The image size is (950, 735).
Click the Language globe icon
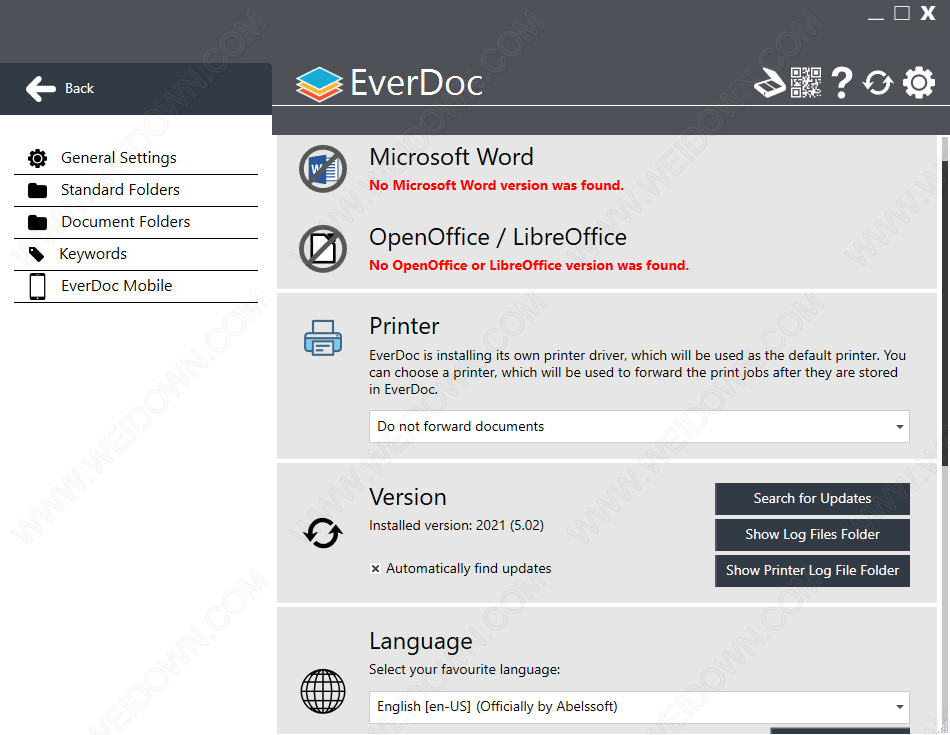pyautogui.click(x=323, y=691)
